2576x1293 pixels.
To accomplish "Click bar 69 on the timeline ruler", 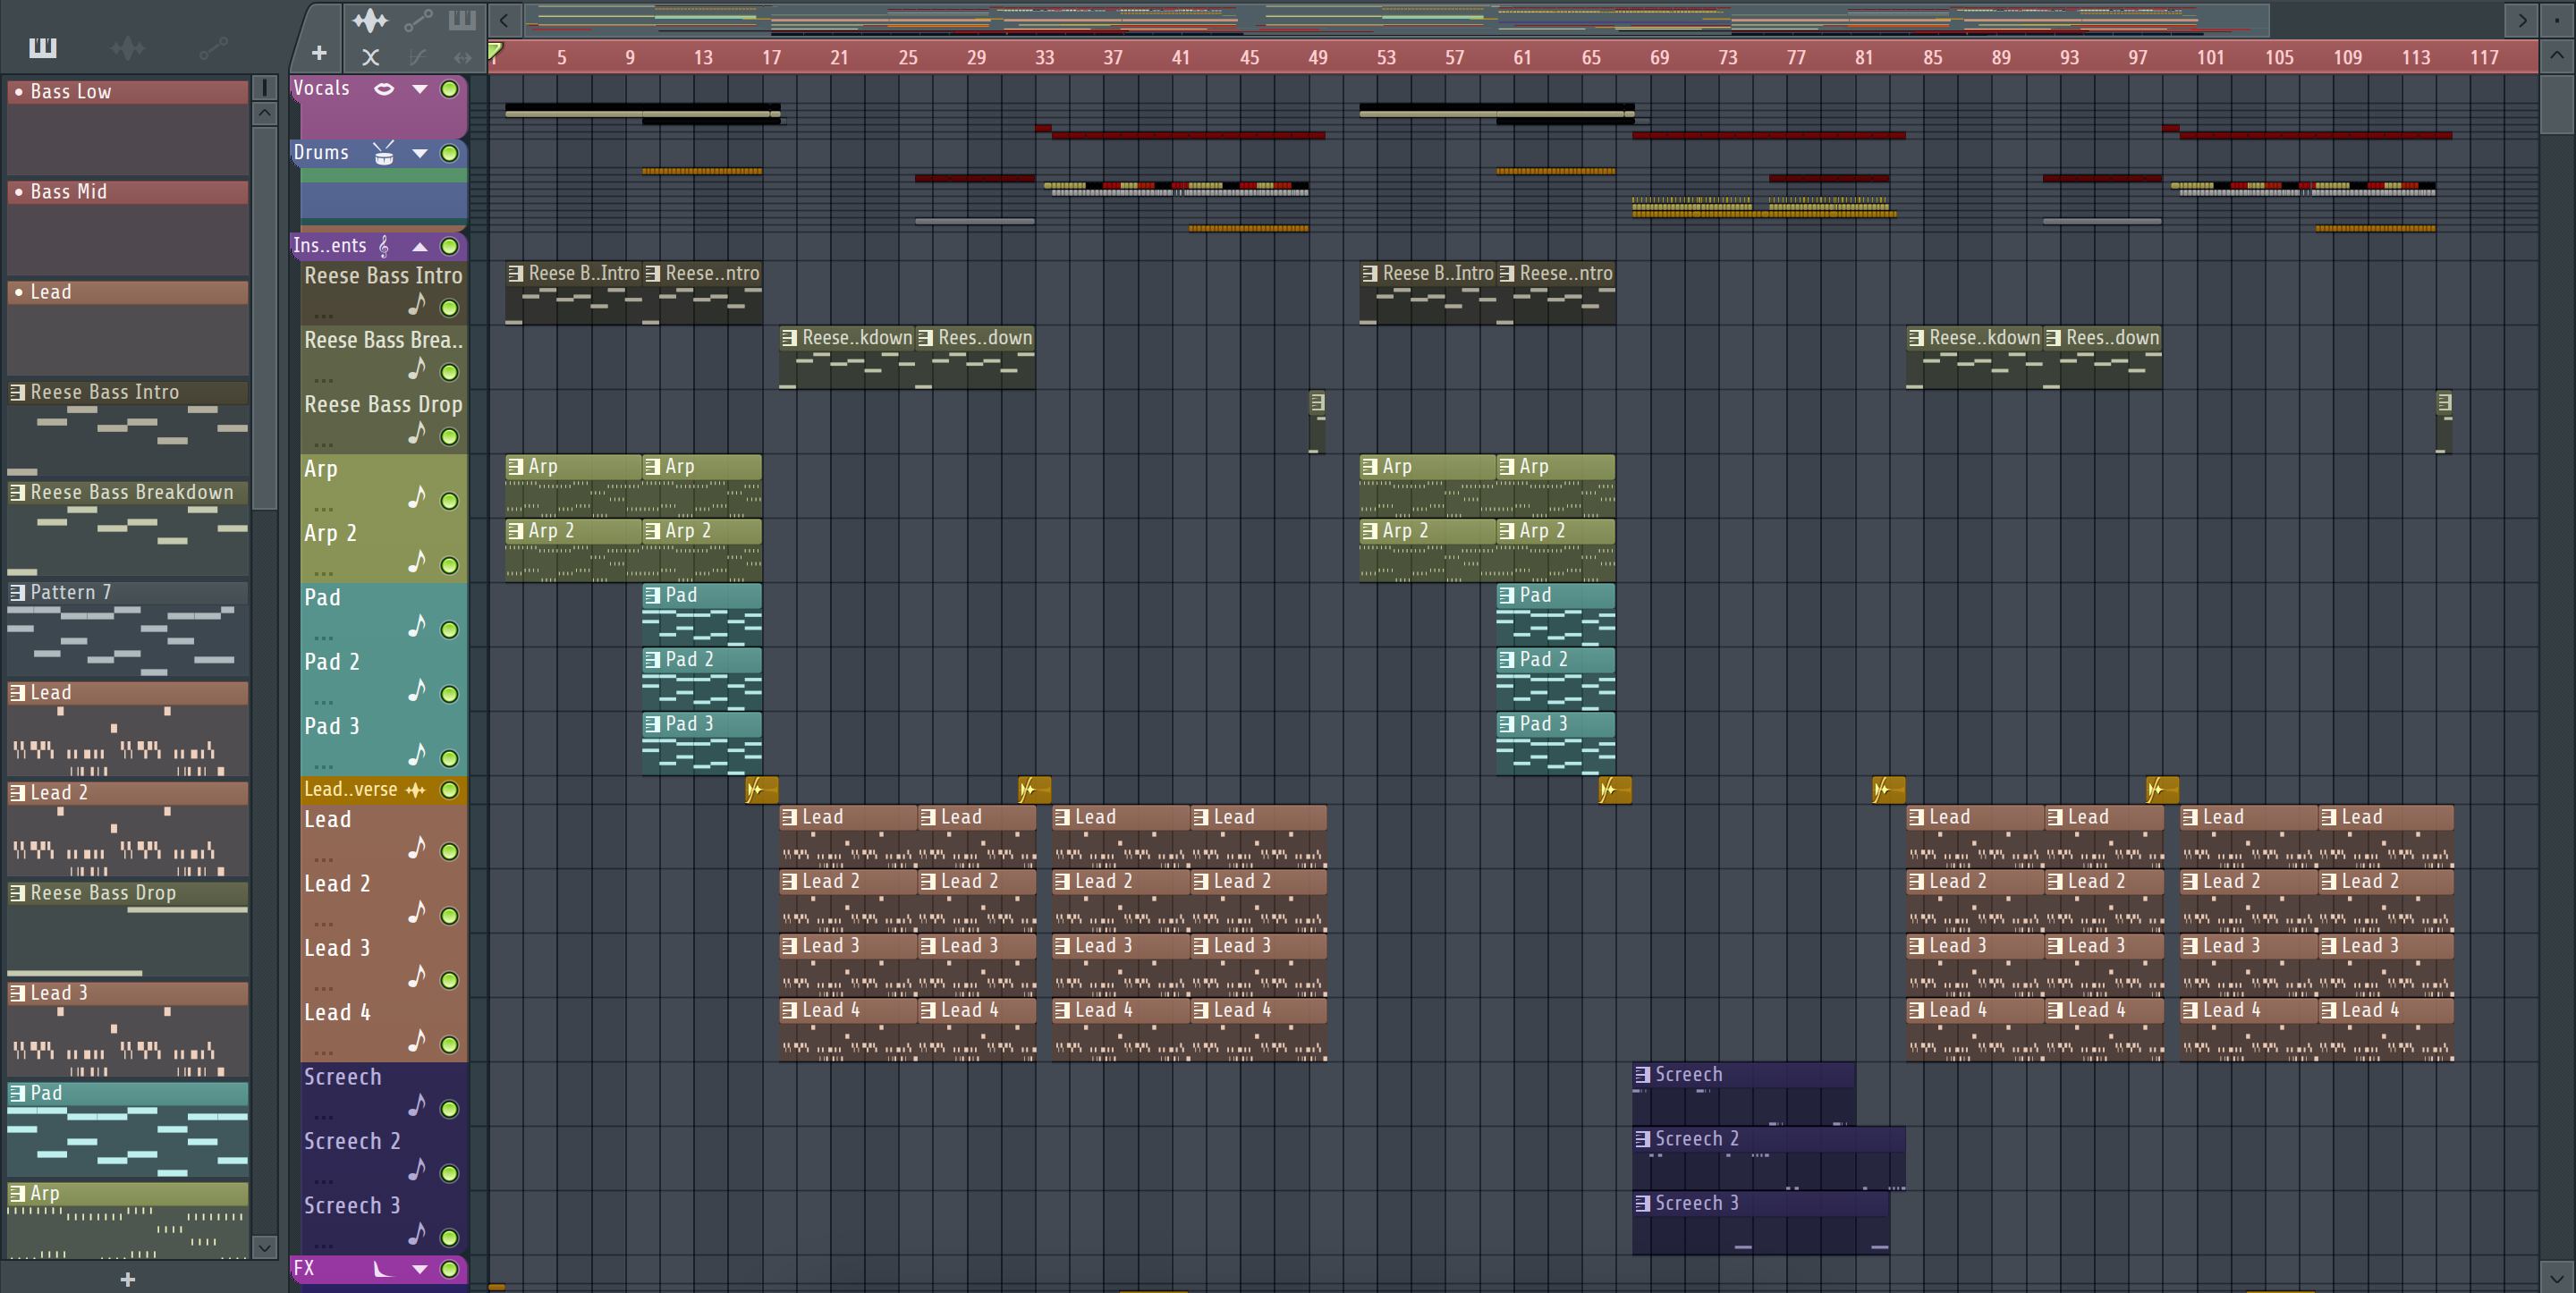I will pyautogui.click(x=1659, y=57).
